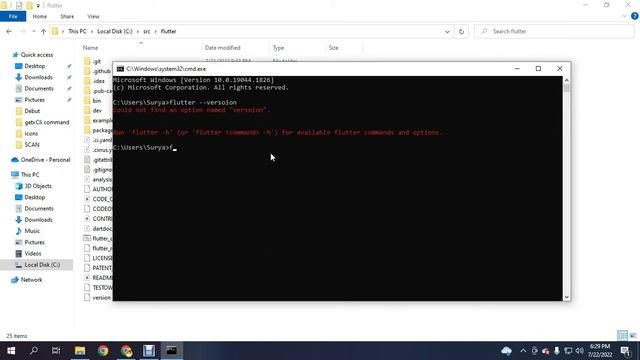
Task: Open Explorer help question mark icon
Action: tap(635, 16)
